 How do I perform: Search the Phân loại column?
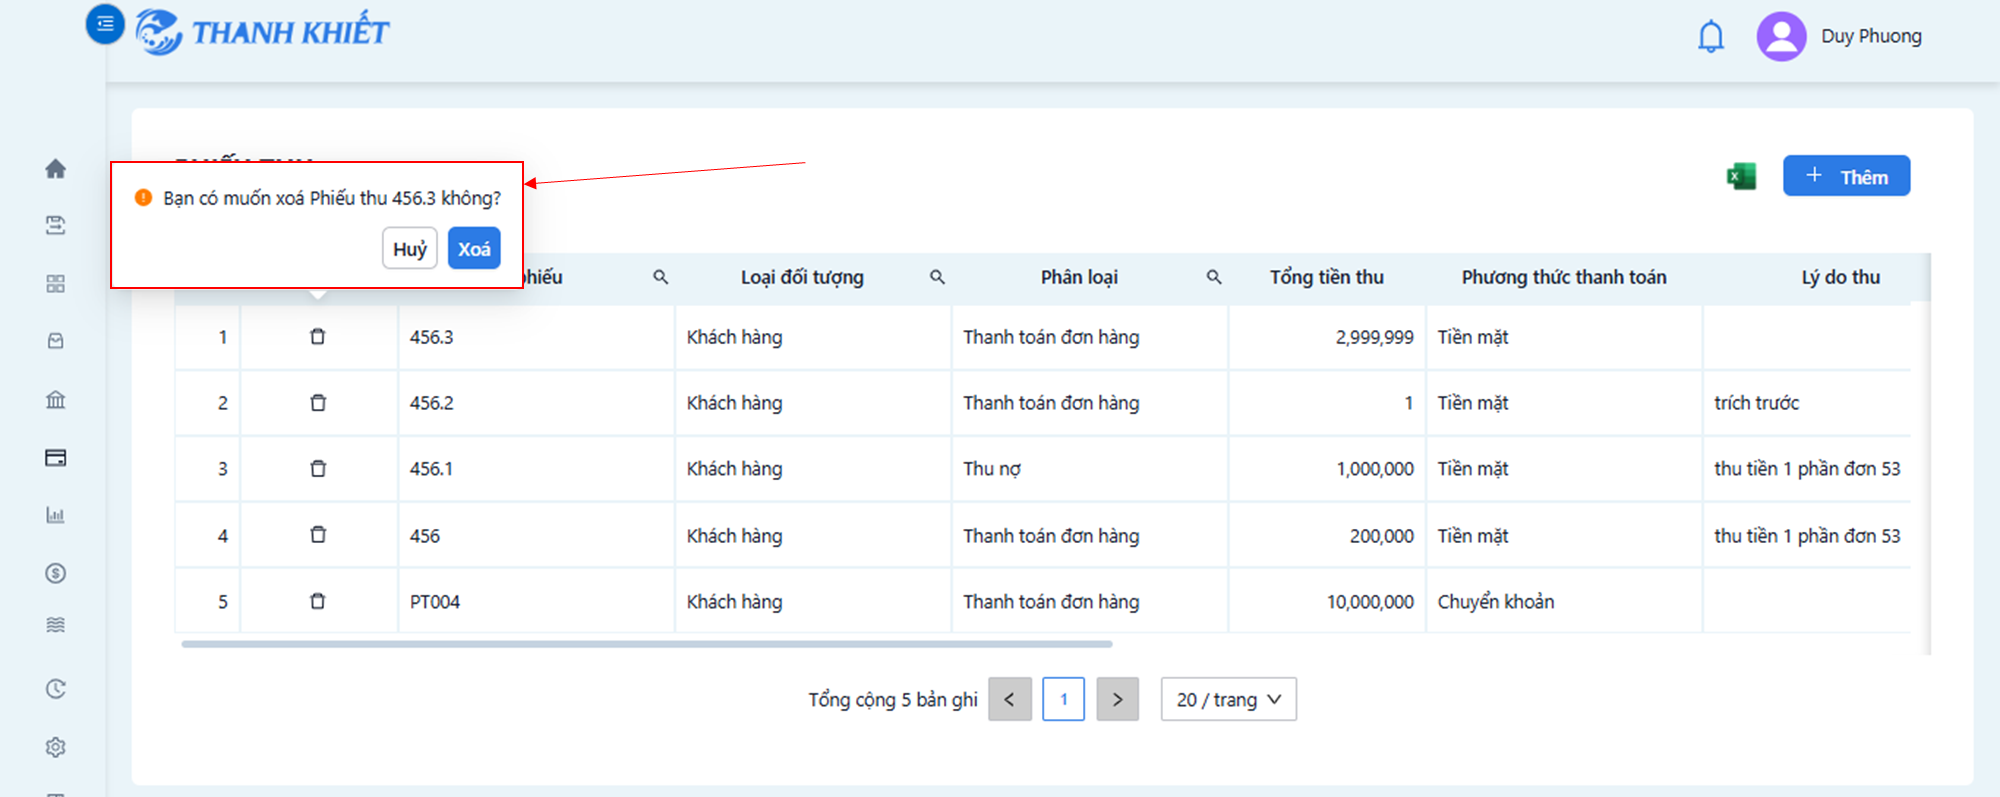(1214, 277)
